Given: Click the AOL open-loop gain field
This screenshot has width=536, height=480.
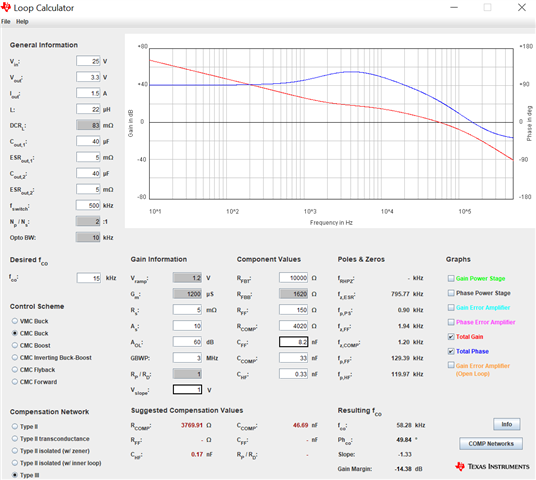Looking at the screenshot, I should click(x=187, y=342).
